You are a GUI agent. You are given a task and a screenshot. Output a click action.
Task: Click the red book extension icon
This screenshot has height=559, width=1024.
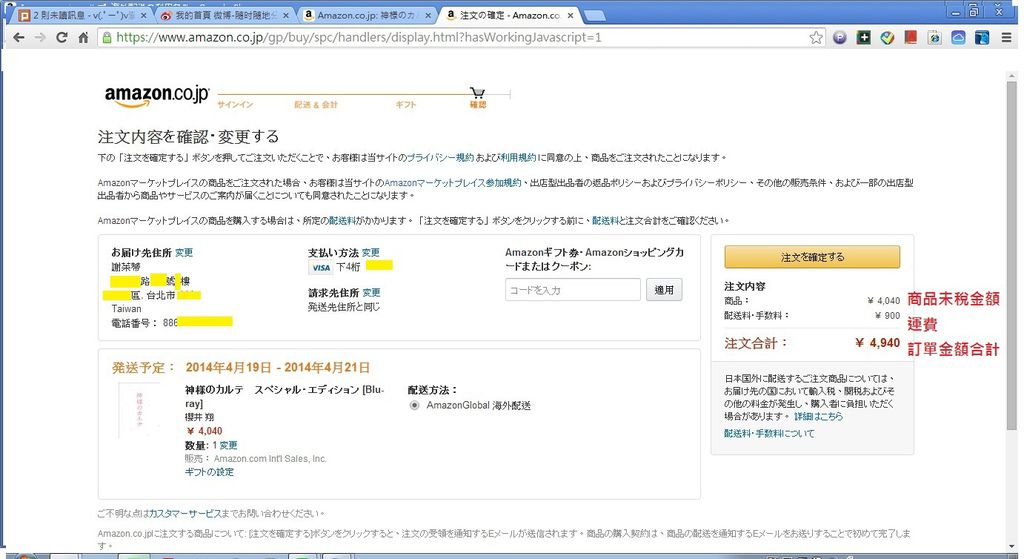click(911, 38)
